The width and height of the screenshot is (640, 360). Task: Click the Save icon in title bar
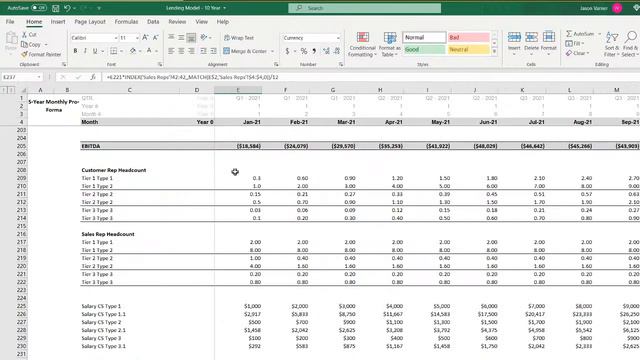click(56, 8)
